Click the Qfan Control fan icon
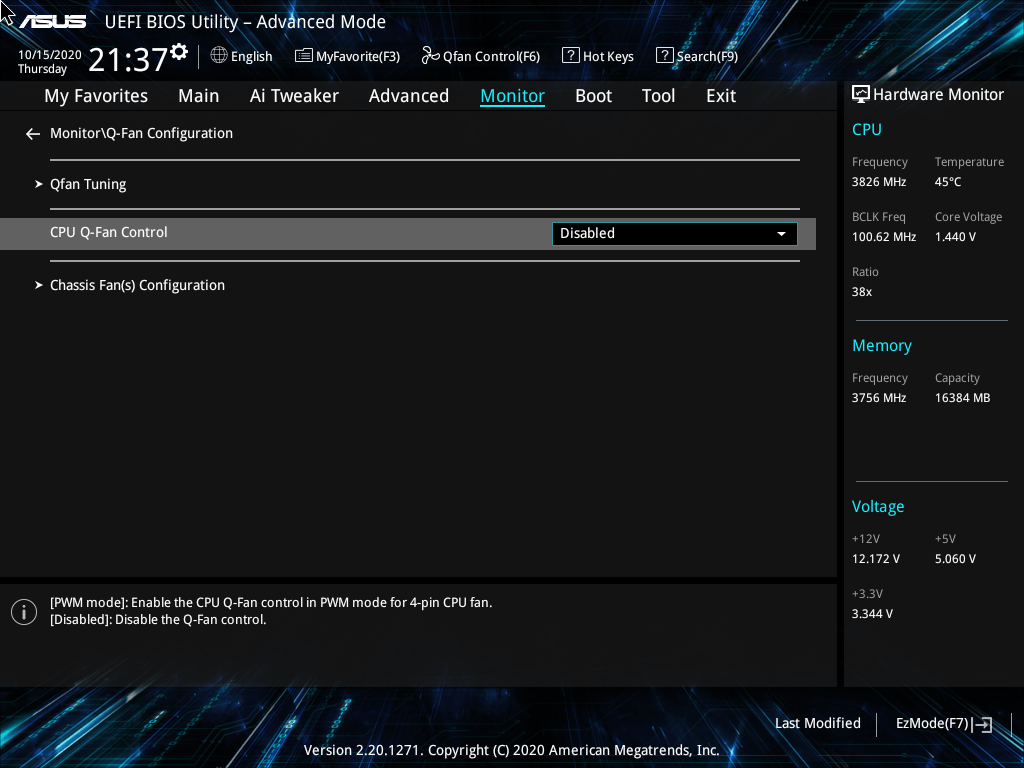Image resolution: width=1024 pixels, height=768 pixels. [430, 56]
